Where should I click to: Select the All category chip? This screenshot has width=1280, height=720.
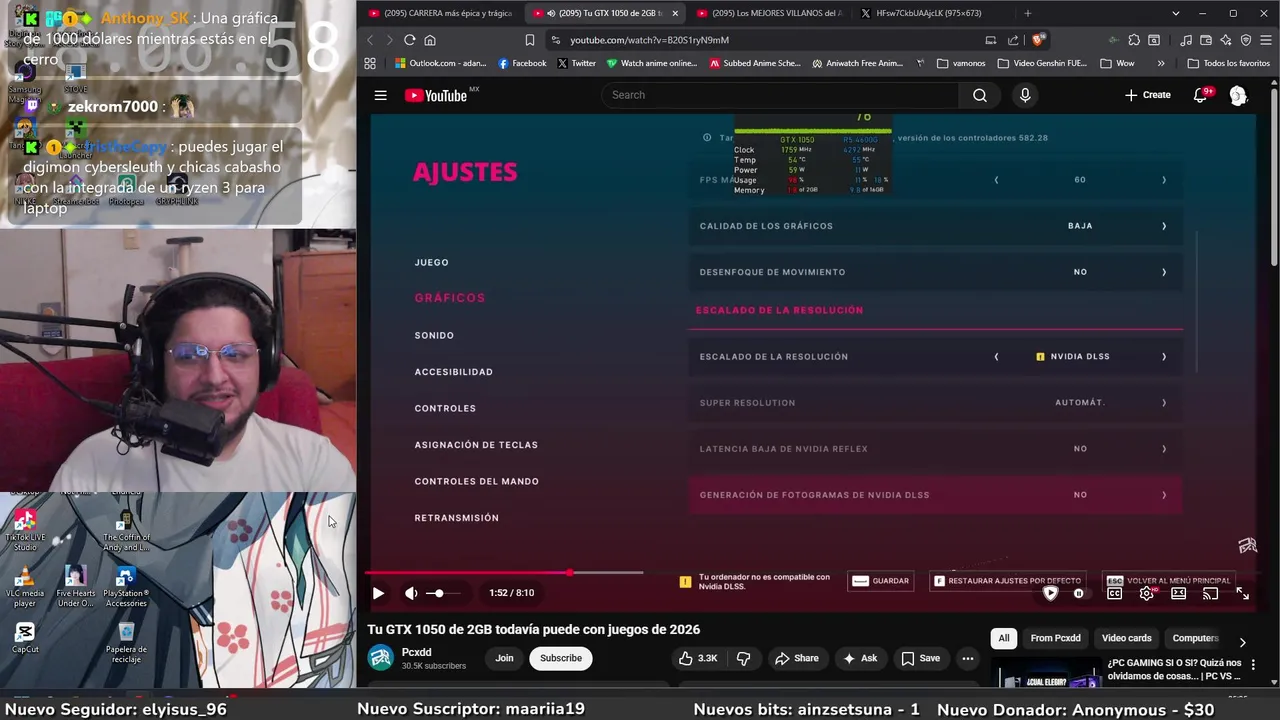pyautogui.click(x=1004, y=638)
